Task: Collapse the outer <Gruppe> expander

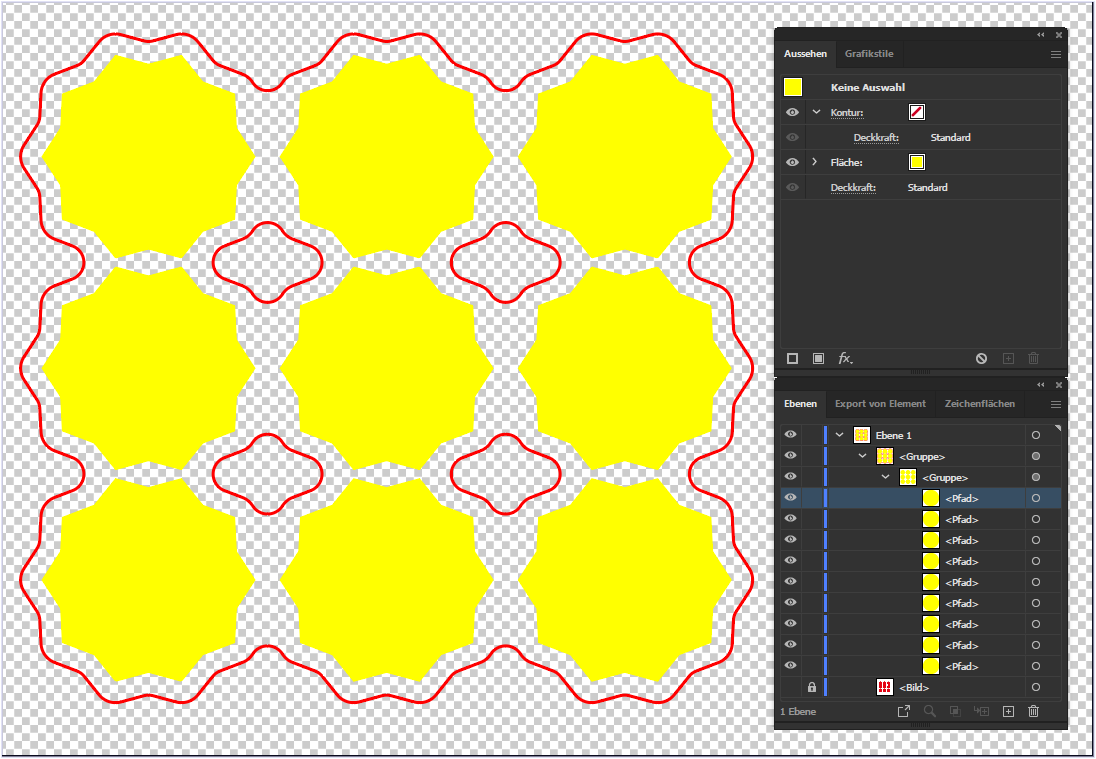Action: pos(862,455)
